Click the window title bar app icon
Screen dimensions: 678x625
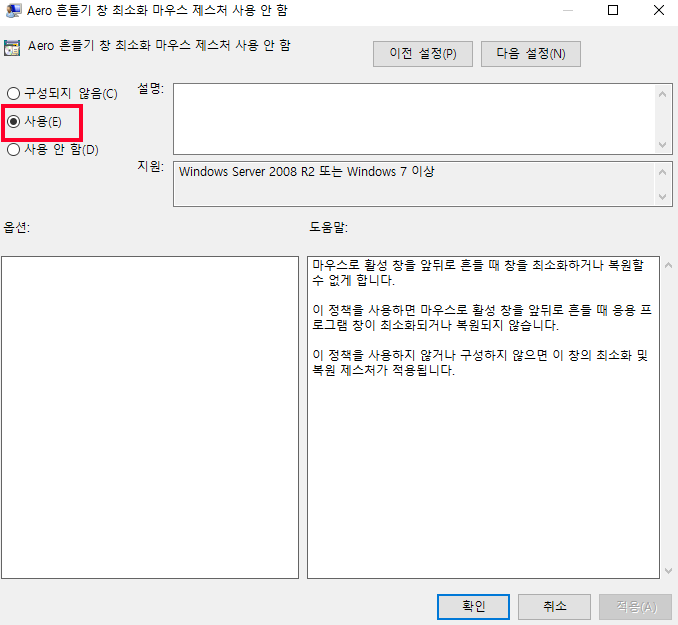click(13, 10)
